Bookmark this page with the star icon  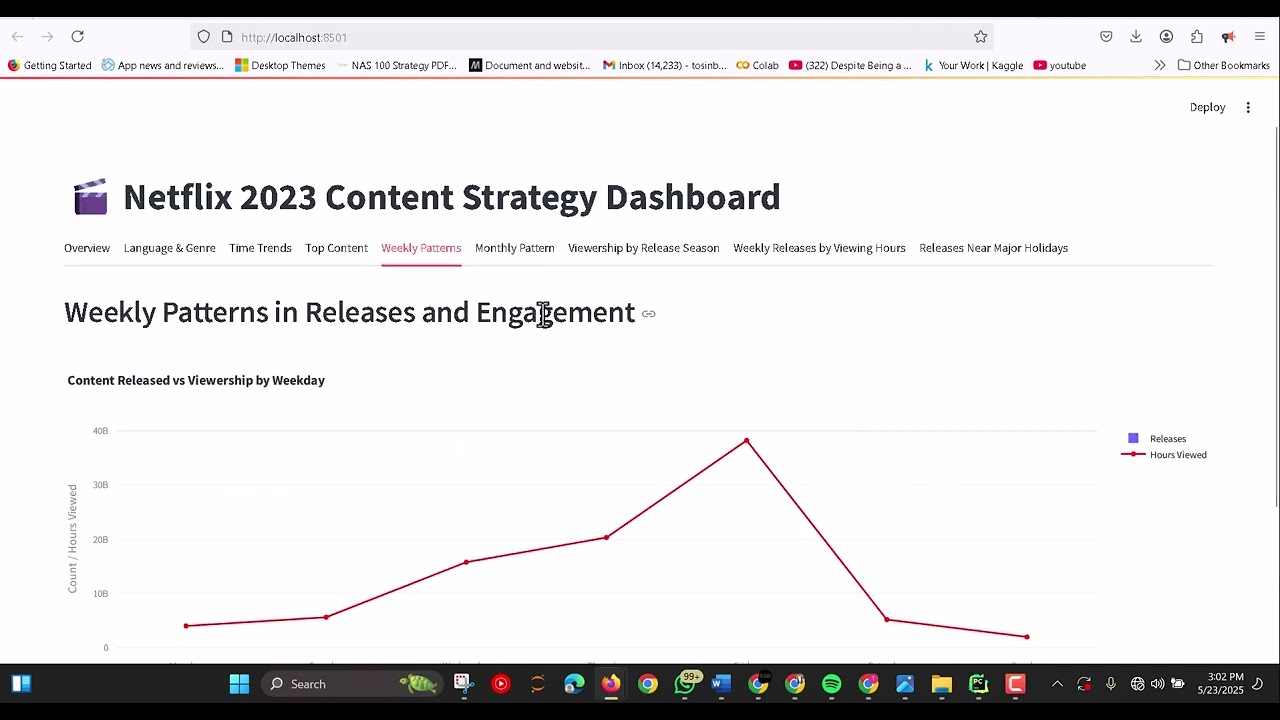981,37
